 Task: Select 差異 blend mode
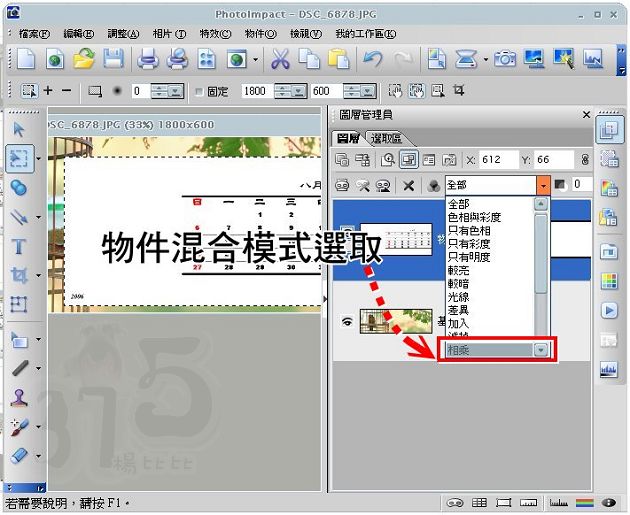458,310
